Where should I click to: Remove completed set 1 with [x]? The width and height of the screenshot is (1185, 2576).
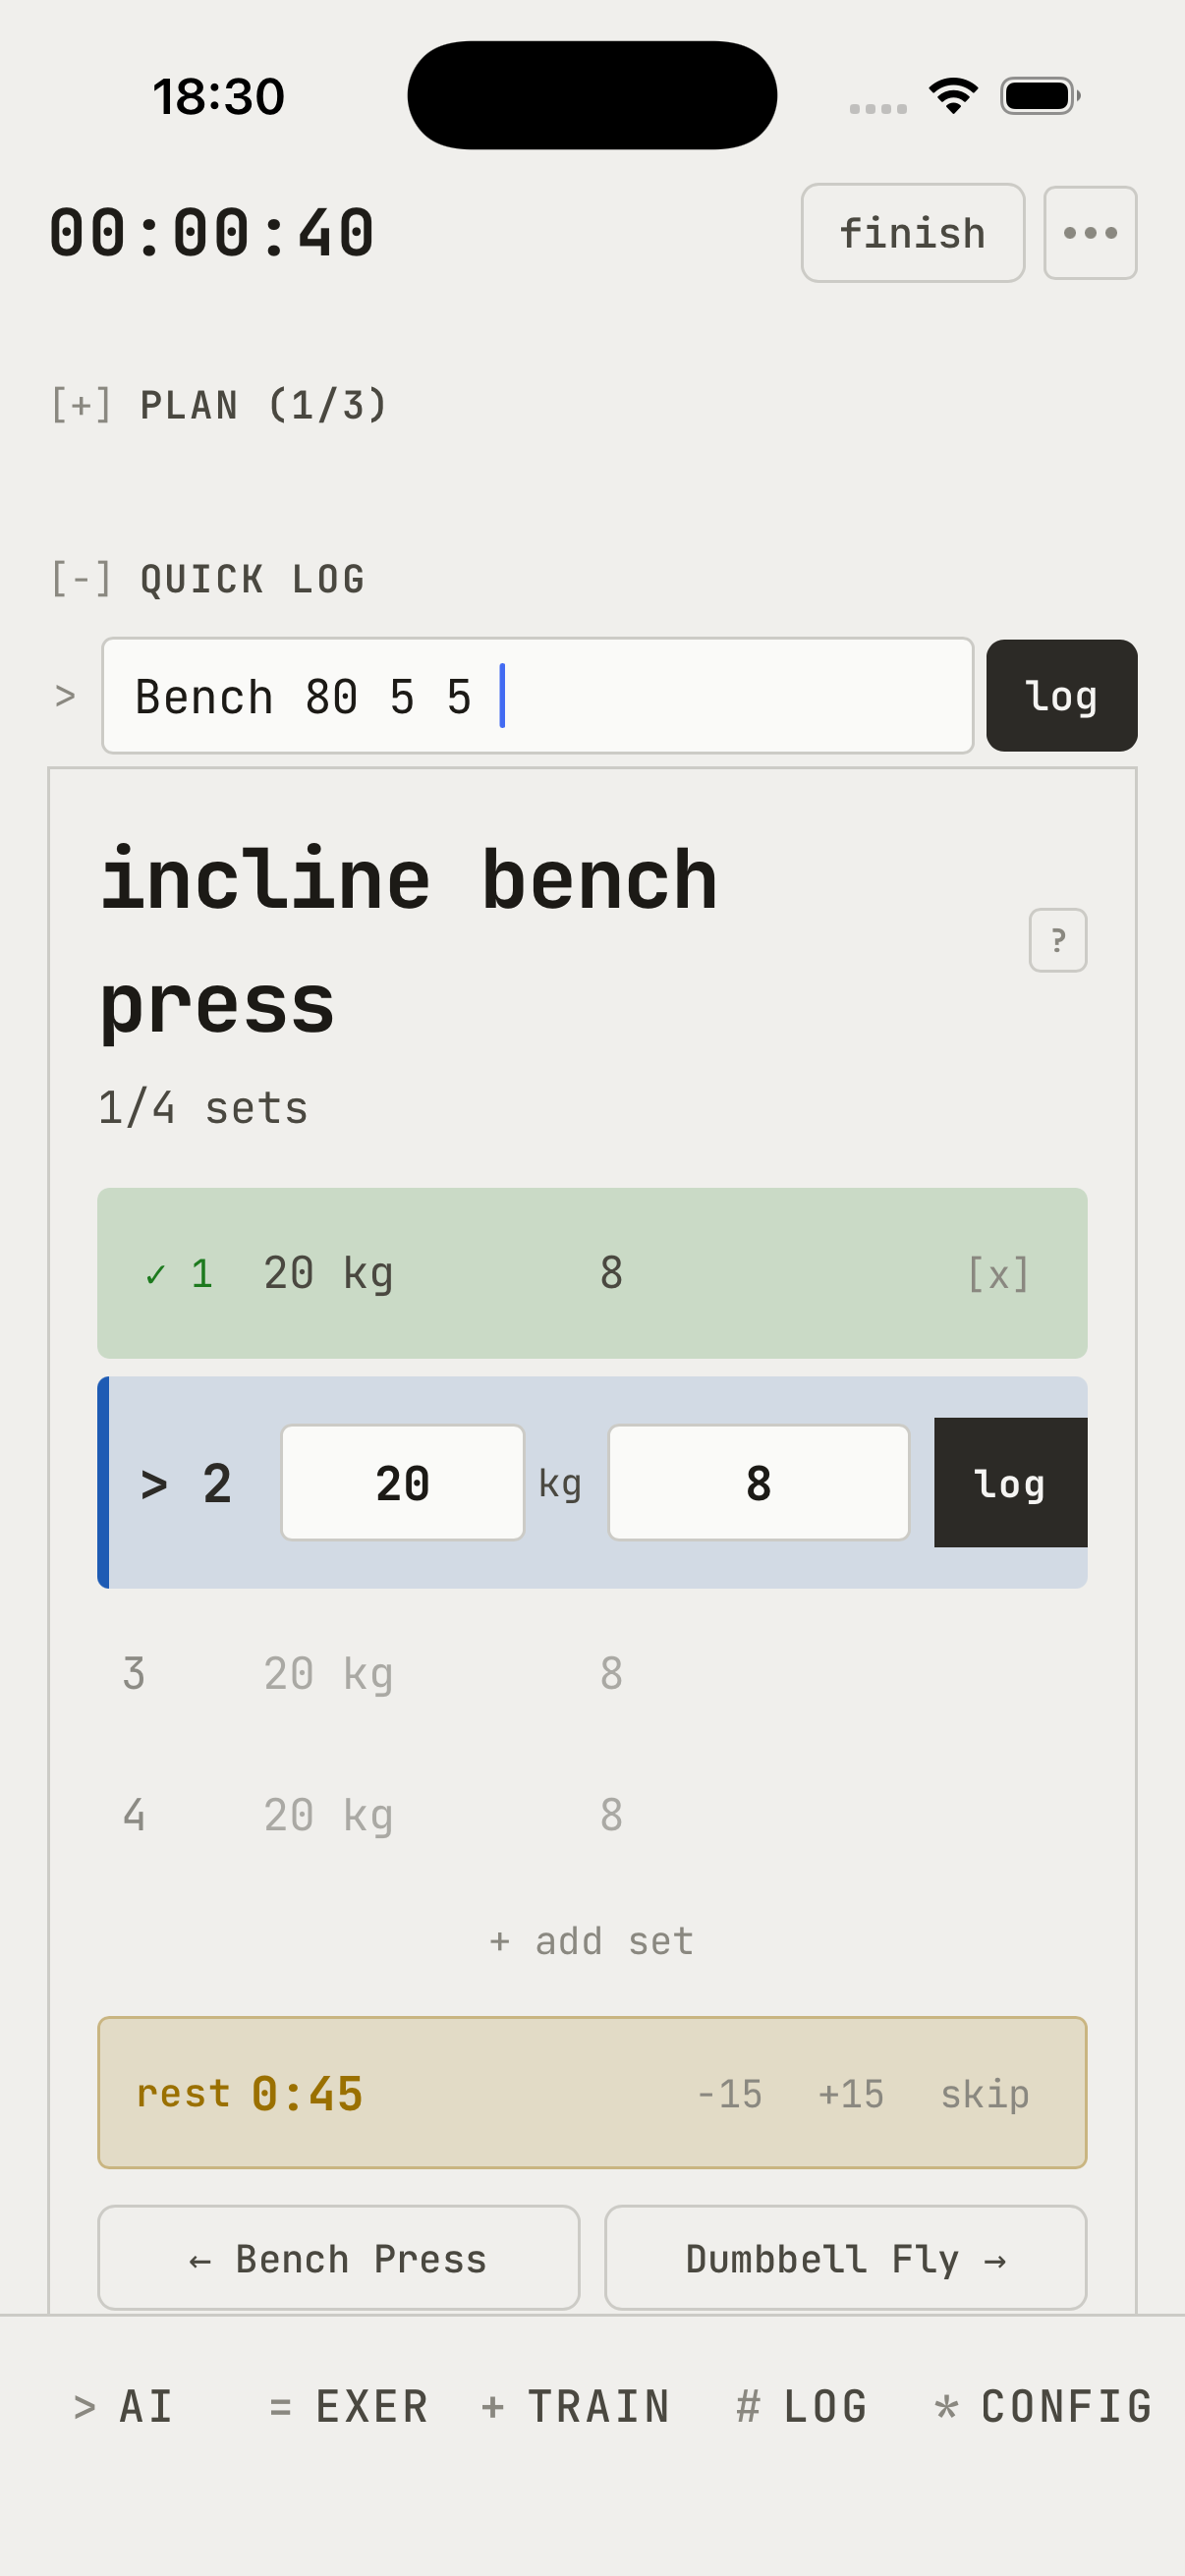tap(998, 1274)
